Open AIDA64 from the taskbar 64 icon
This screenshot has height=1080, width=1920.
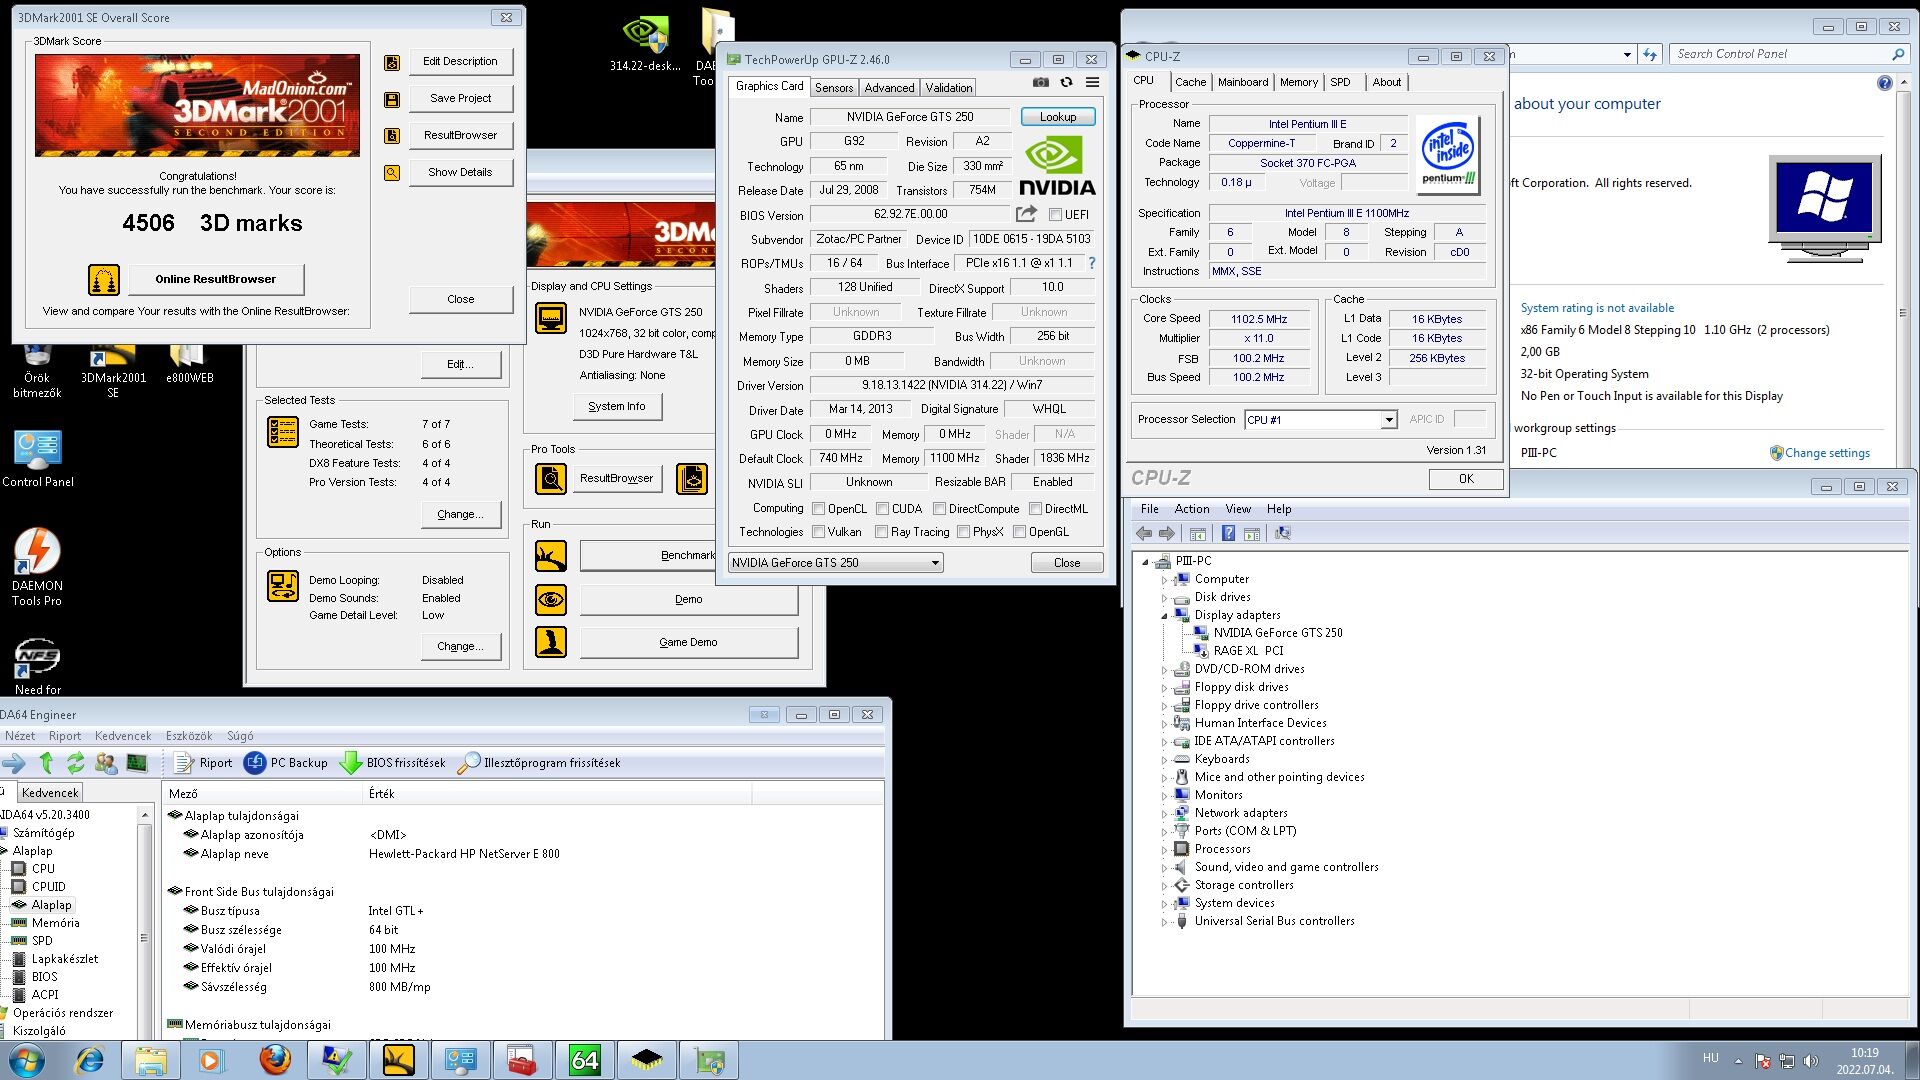[x=584, y=1060]
